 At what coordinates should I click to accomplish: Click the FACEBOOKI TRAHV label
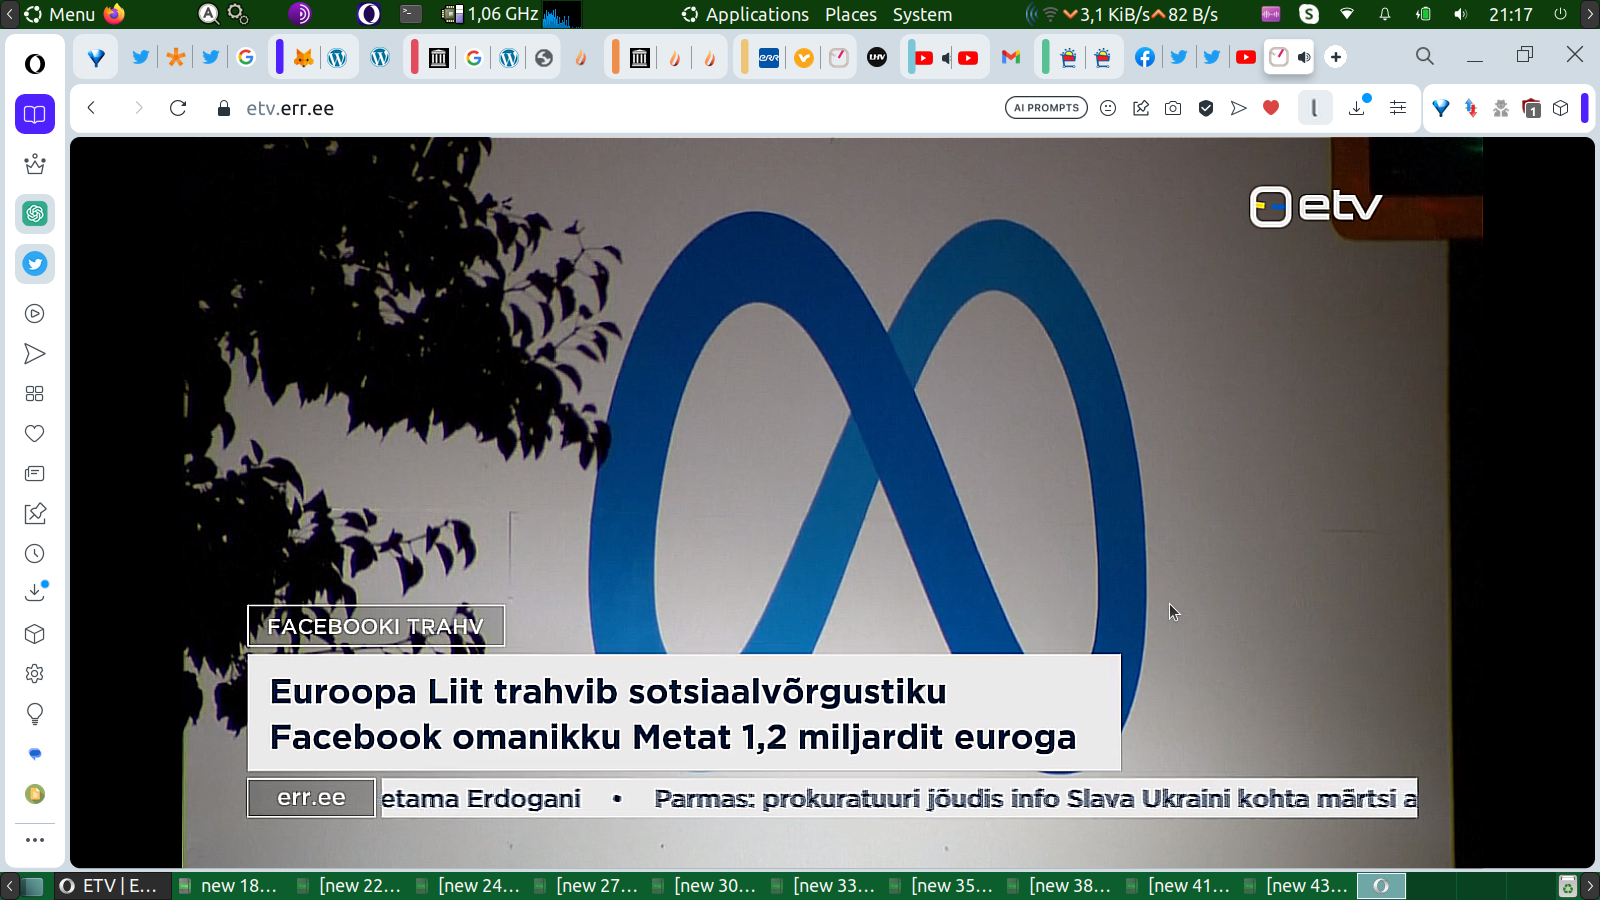pos(376,626)
